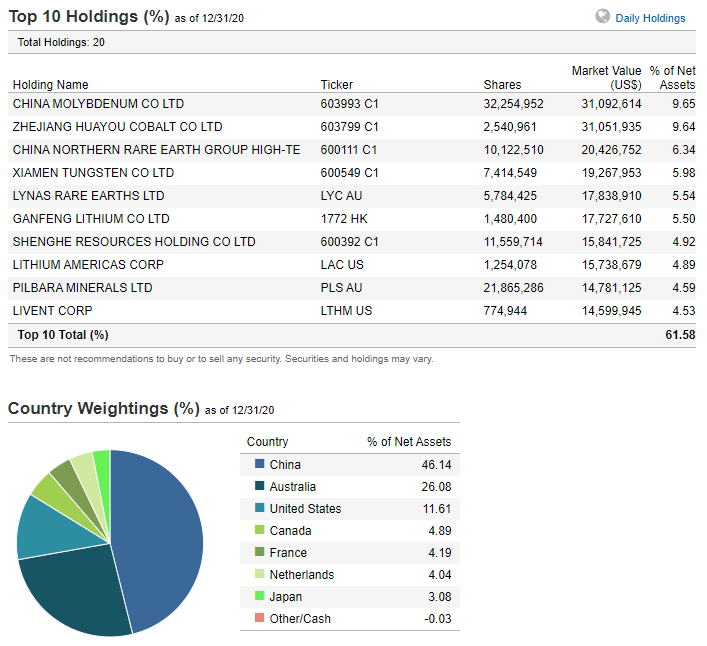
Task: Click ticker 600549 C1
Action: [x=349, y=173]
